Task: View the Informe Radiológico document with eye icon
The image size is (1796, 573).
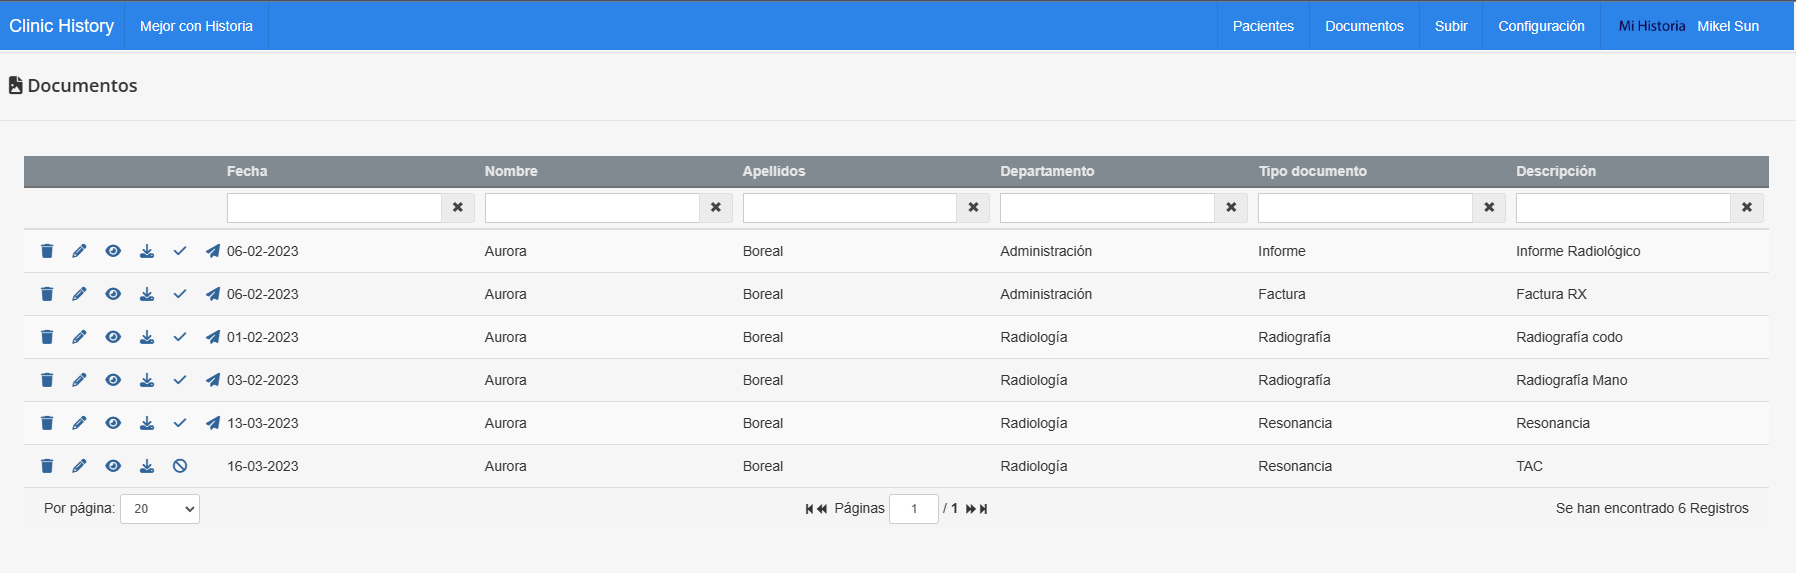Action: (x=113, y=251)
